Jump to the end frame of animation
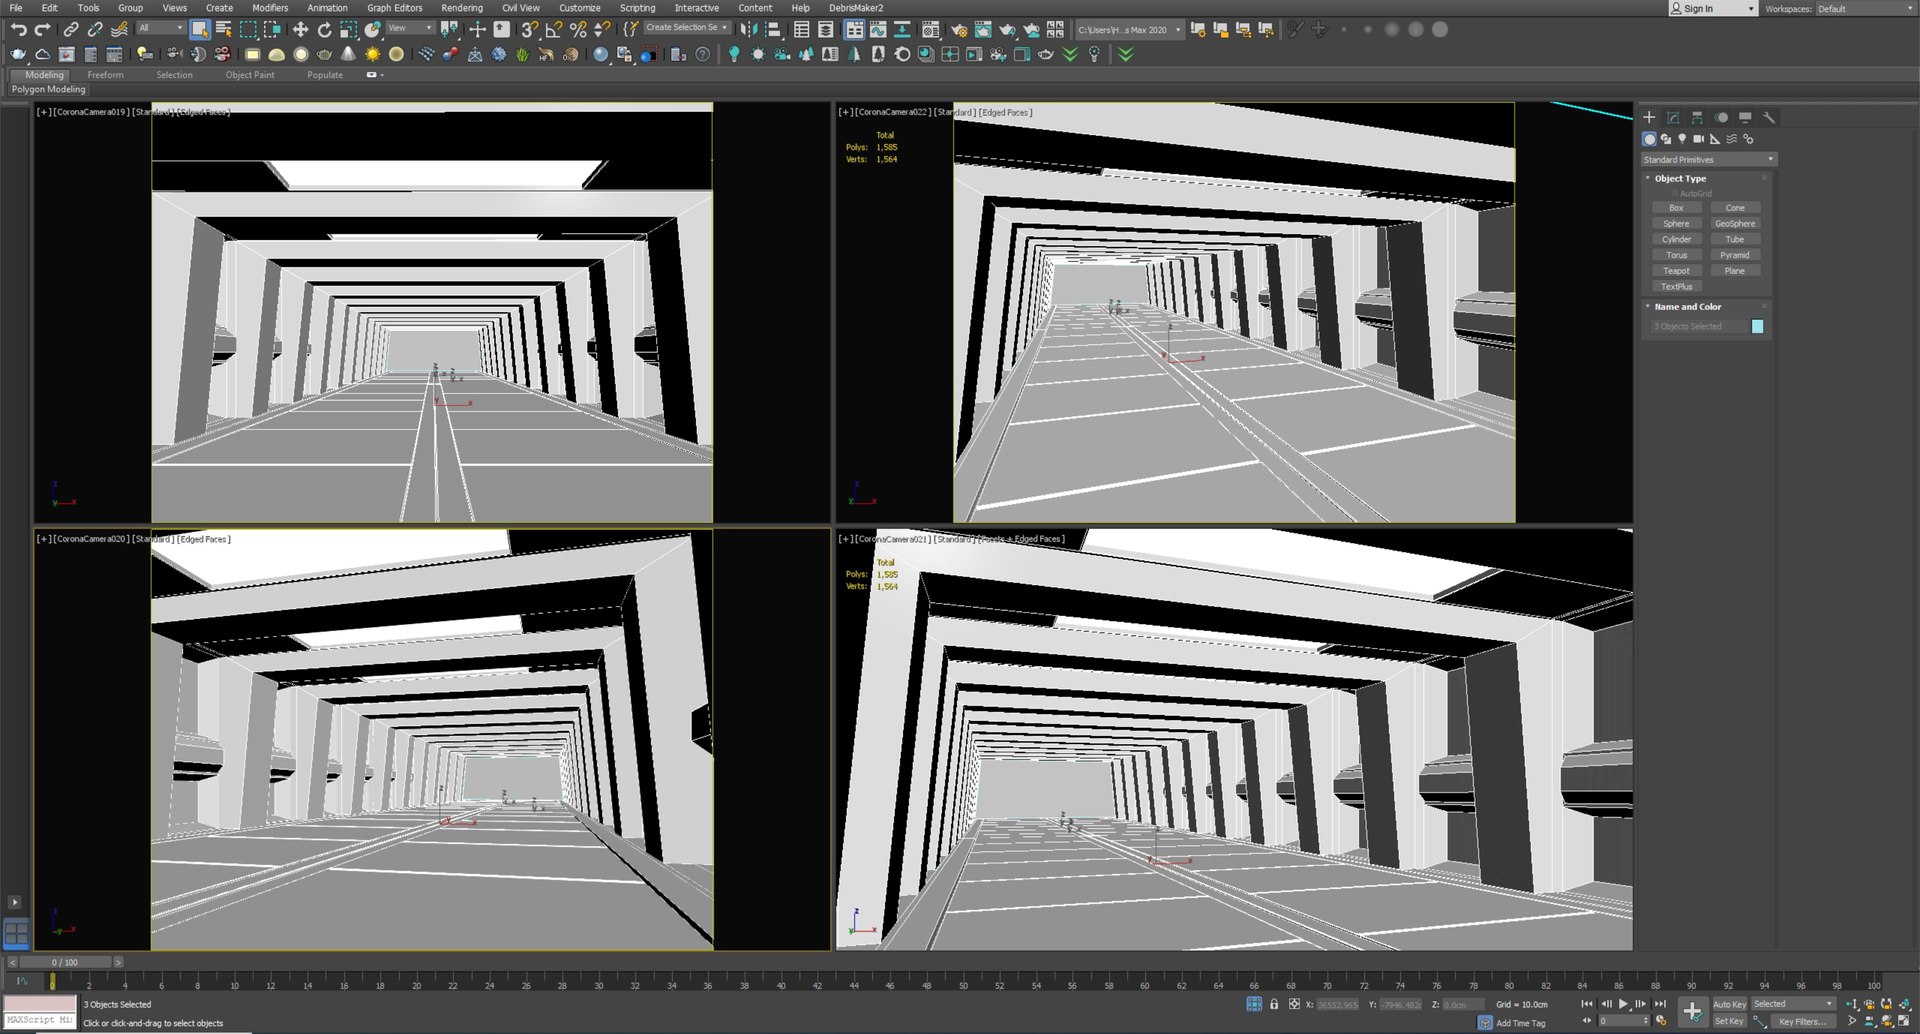1920x1034 pixels. click(x=1660, y=1004)
